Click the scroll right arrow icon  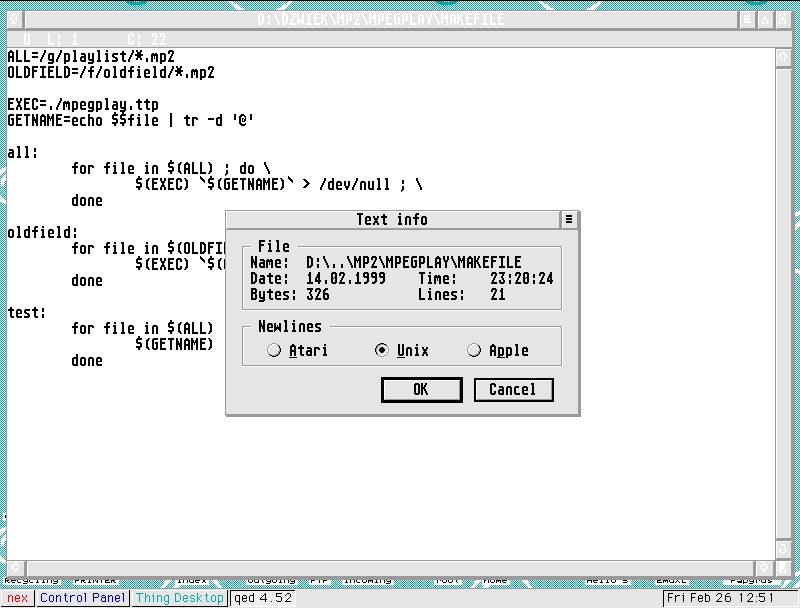pyautogui.click(x=765, y=569)
